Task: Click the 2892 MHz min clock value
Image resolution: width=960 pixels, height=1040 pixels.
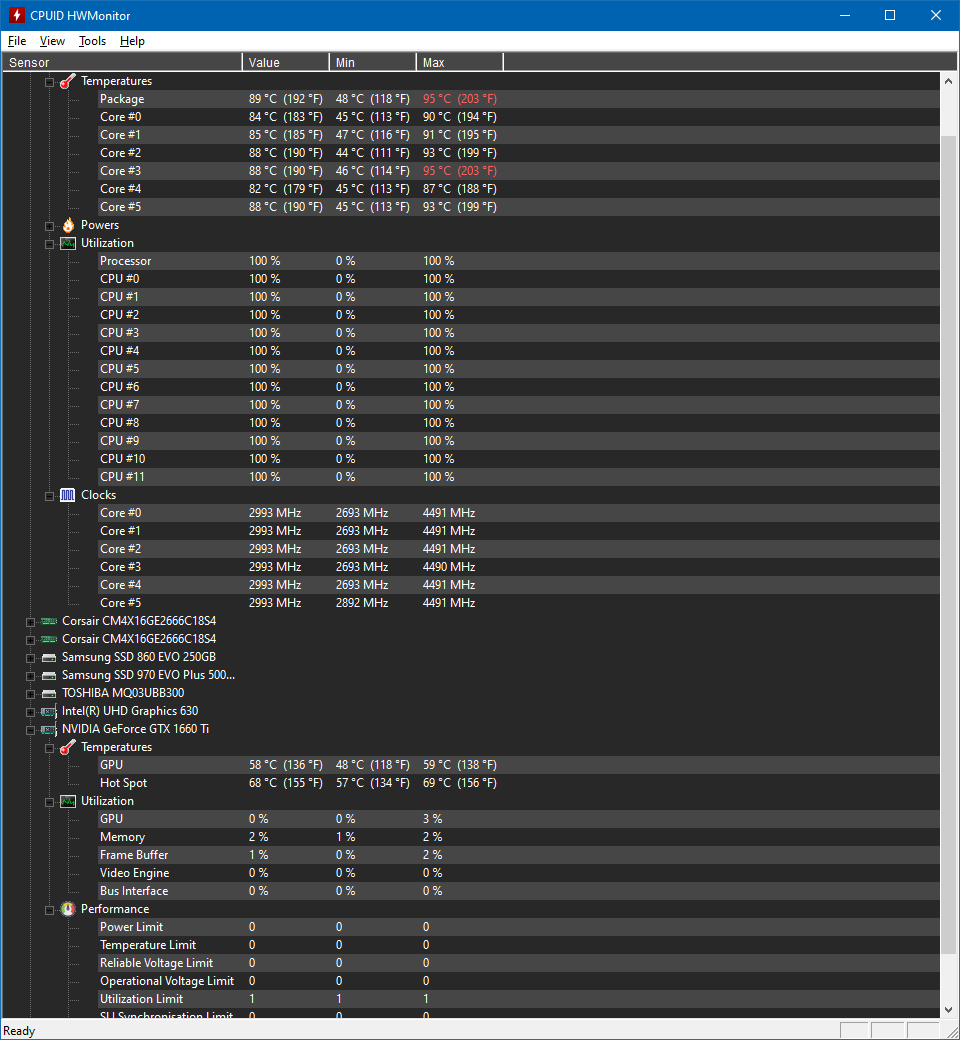Action: (x=362, y=602)
